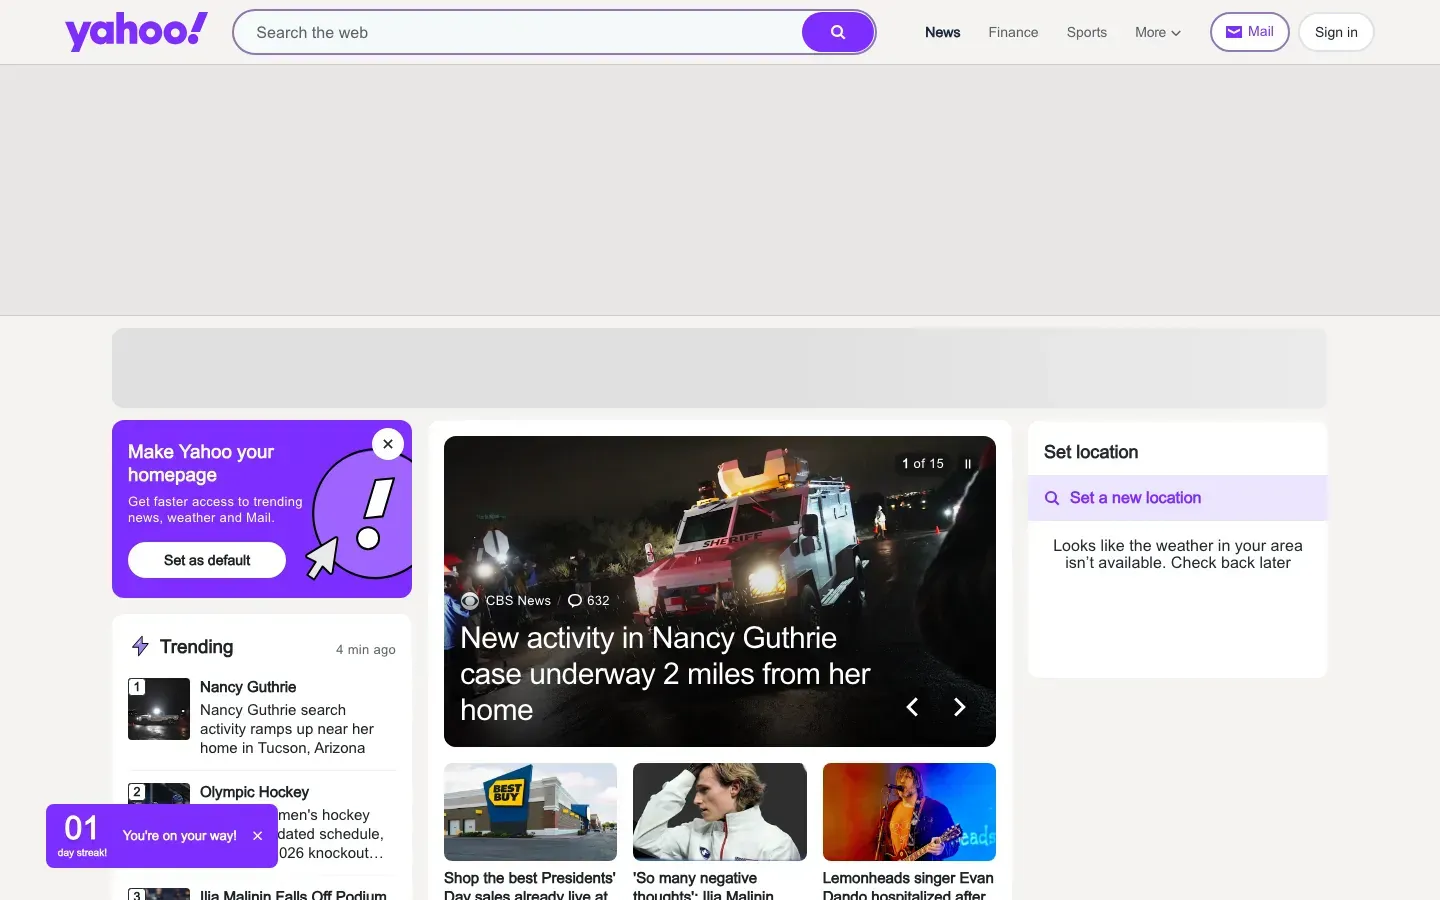Click the CBS News publisher icon
This screenshot has width=1440, height=900.
point(470,600)
